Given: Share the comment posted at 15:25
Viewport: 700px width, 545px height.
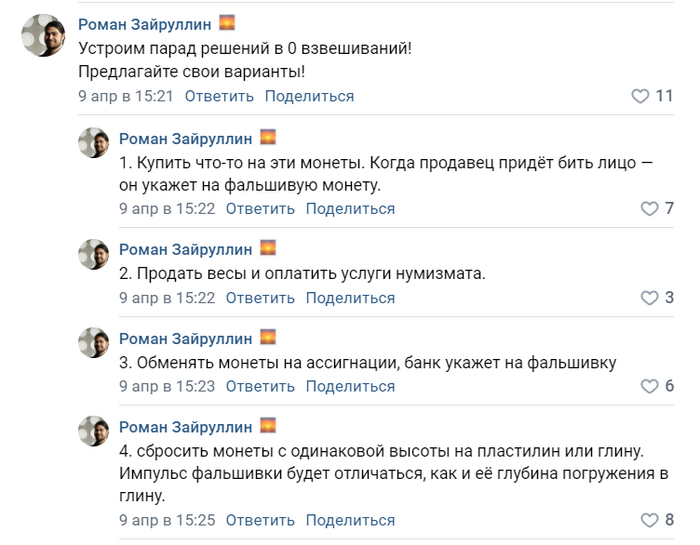Looking at the screenshot, I should tap(350, 520).
